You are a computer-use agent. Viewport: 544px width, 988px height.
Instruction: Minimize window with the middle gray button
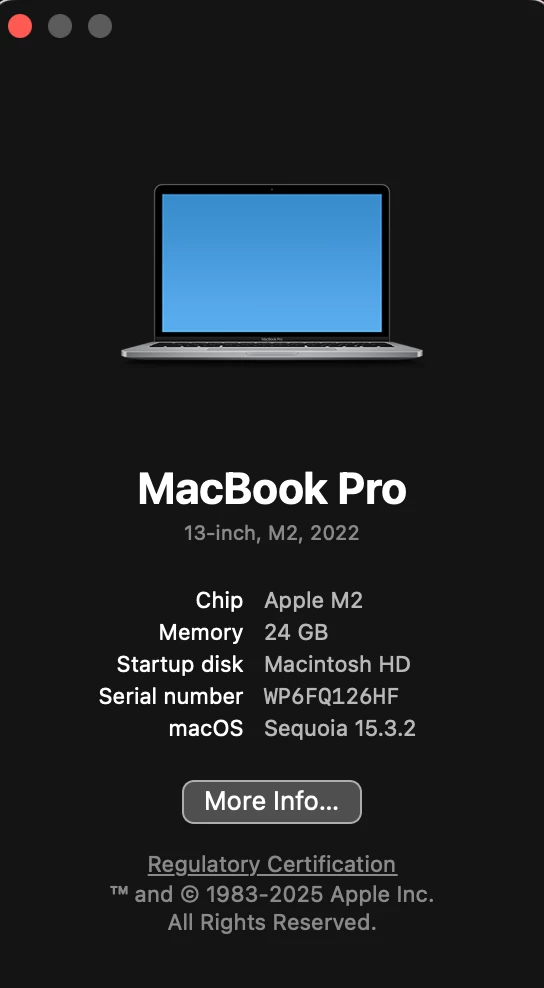pos(60,26)
